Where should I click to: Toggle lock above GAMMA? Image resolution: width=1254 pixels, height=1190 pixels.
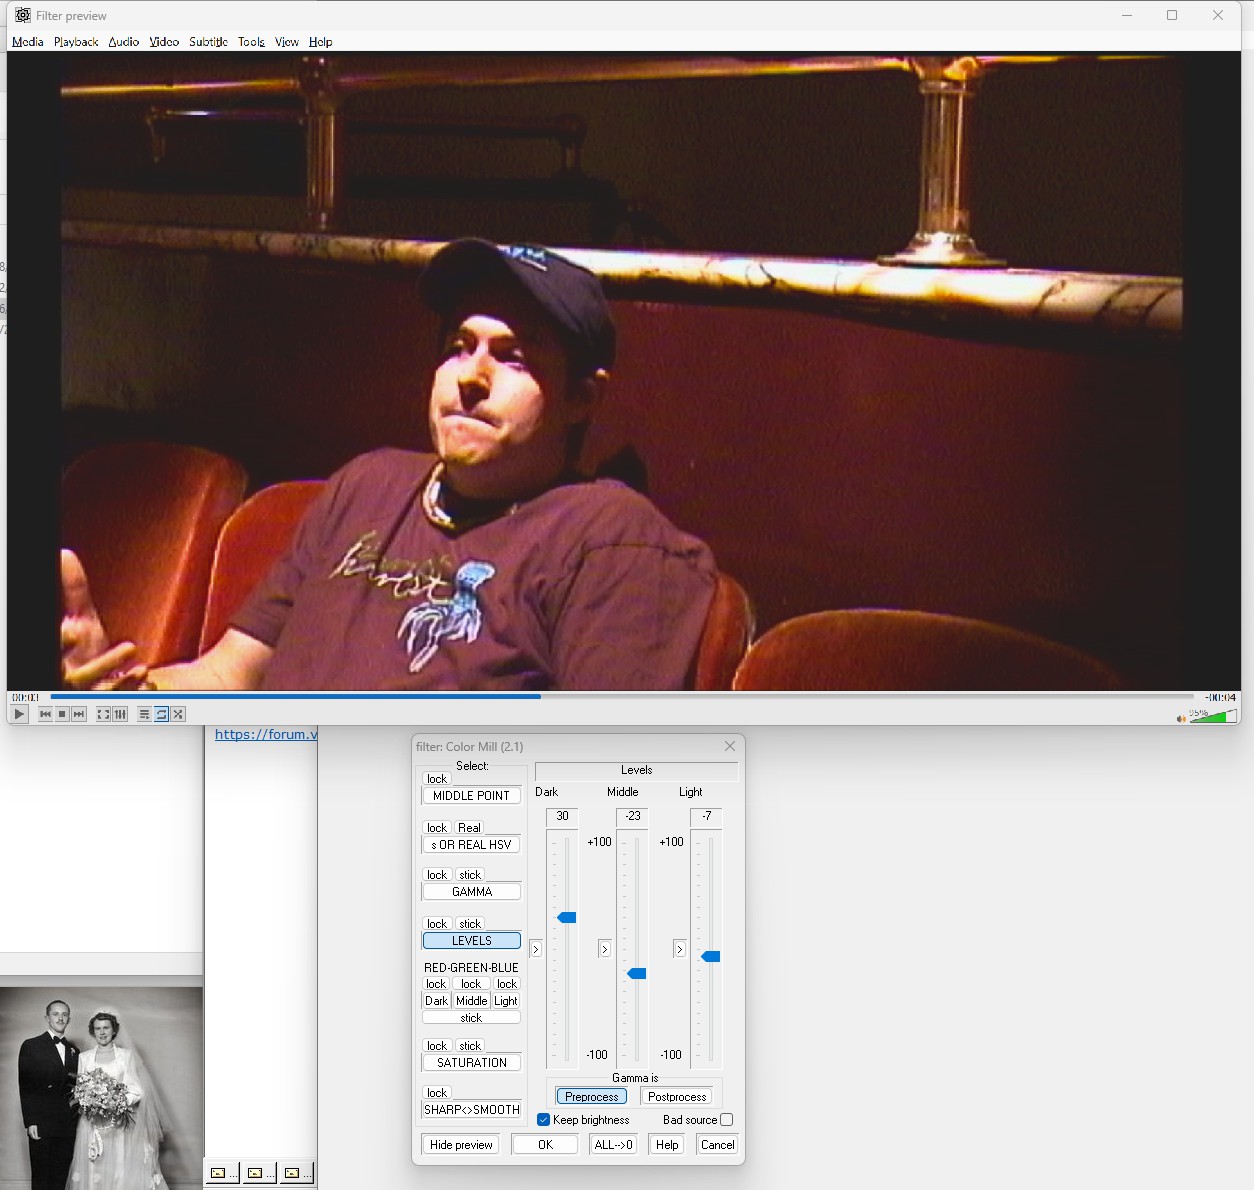pos(437,875)
